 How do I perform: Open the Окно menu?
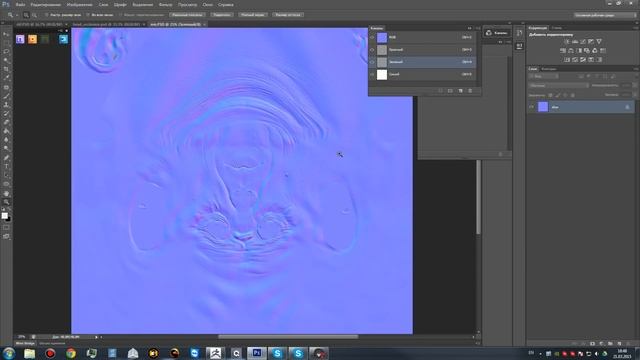click(208, 4)
